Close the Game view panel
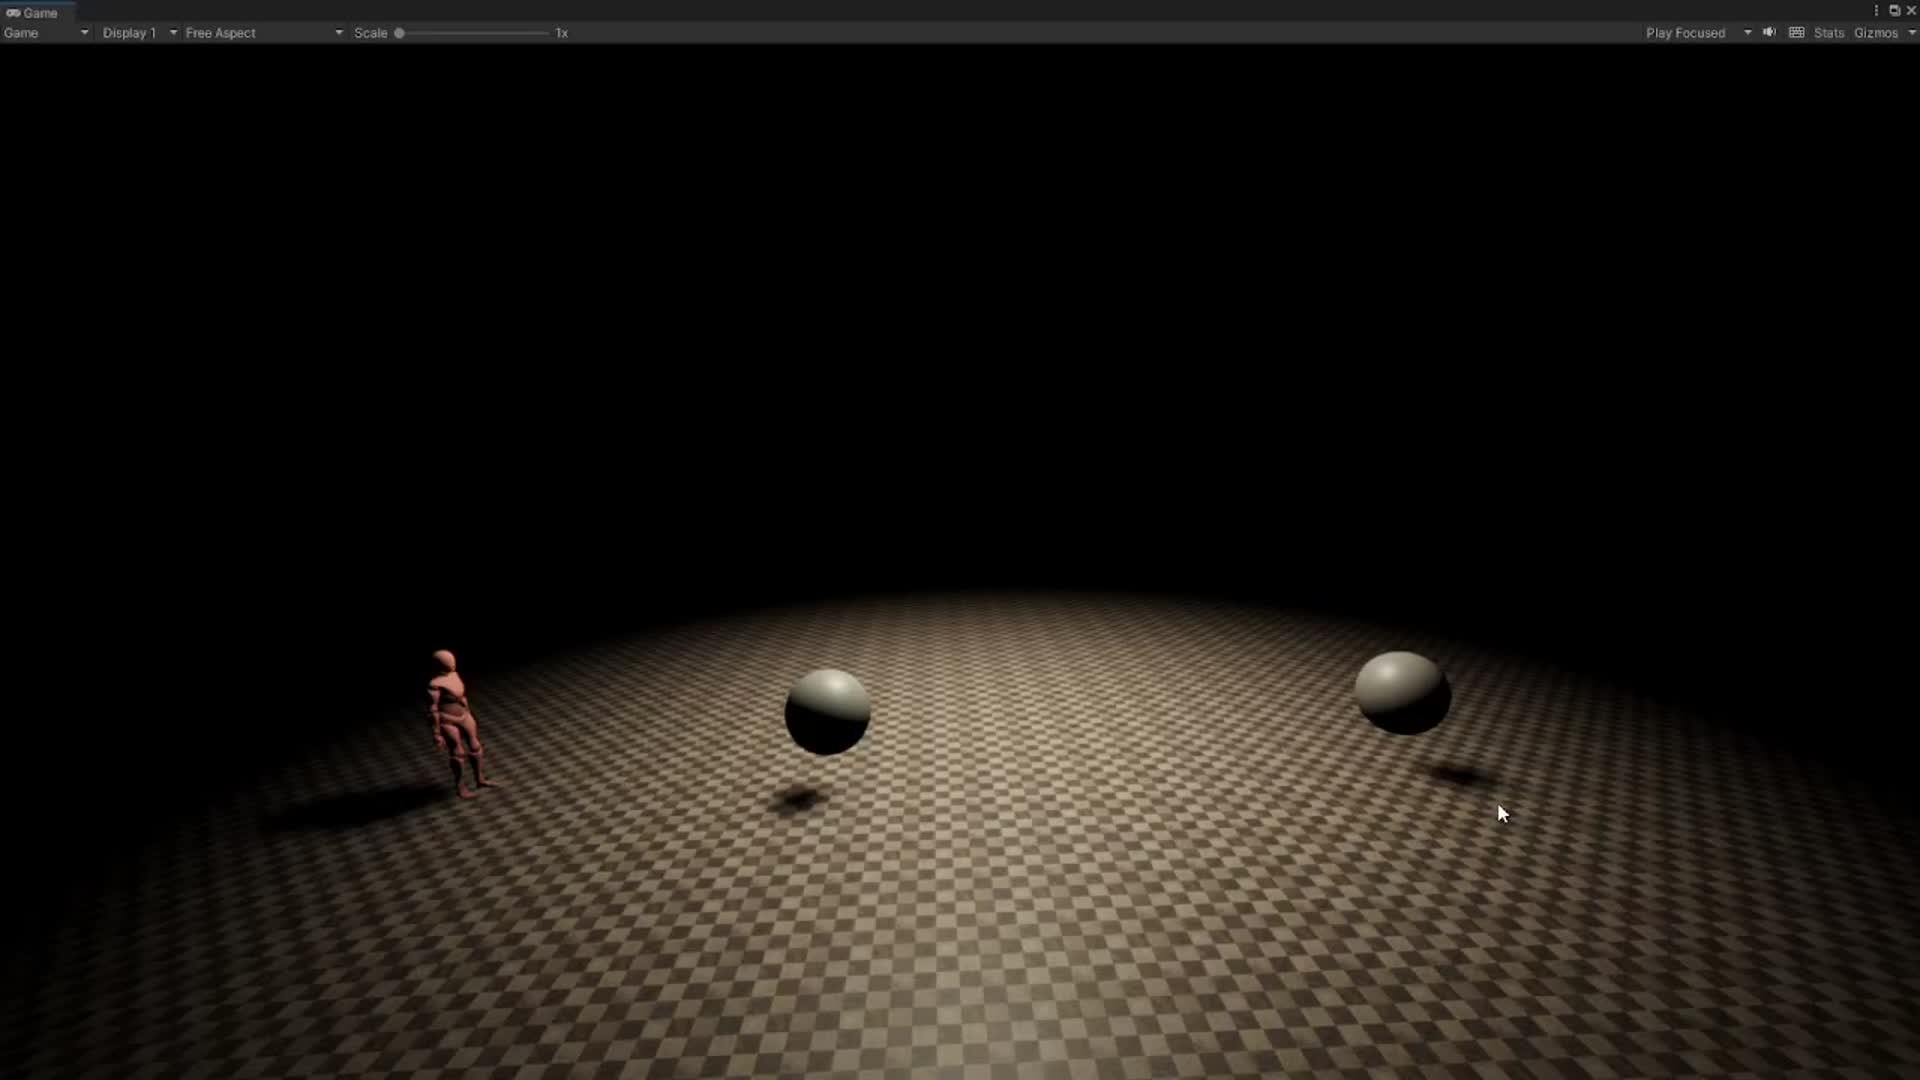1920x1080 pixels. pyautogui.click(x=1913, y=10)
